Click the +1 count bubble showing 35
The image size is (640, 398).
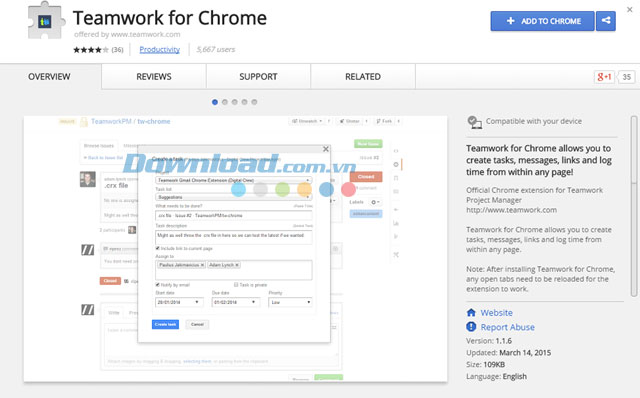pos(627,77)
